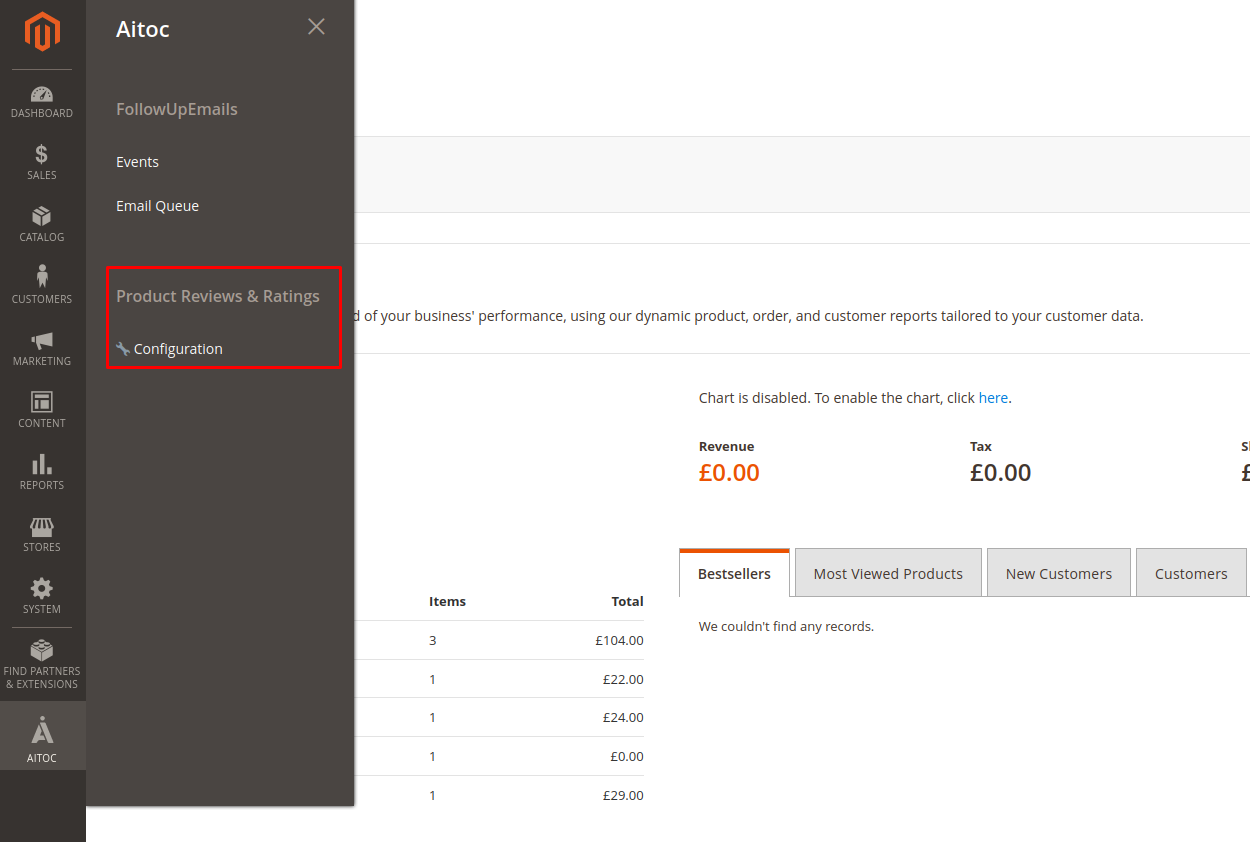
Task: Open Configuration under Product Reviews & Ratings
Action: coord(178,349)
